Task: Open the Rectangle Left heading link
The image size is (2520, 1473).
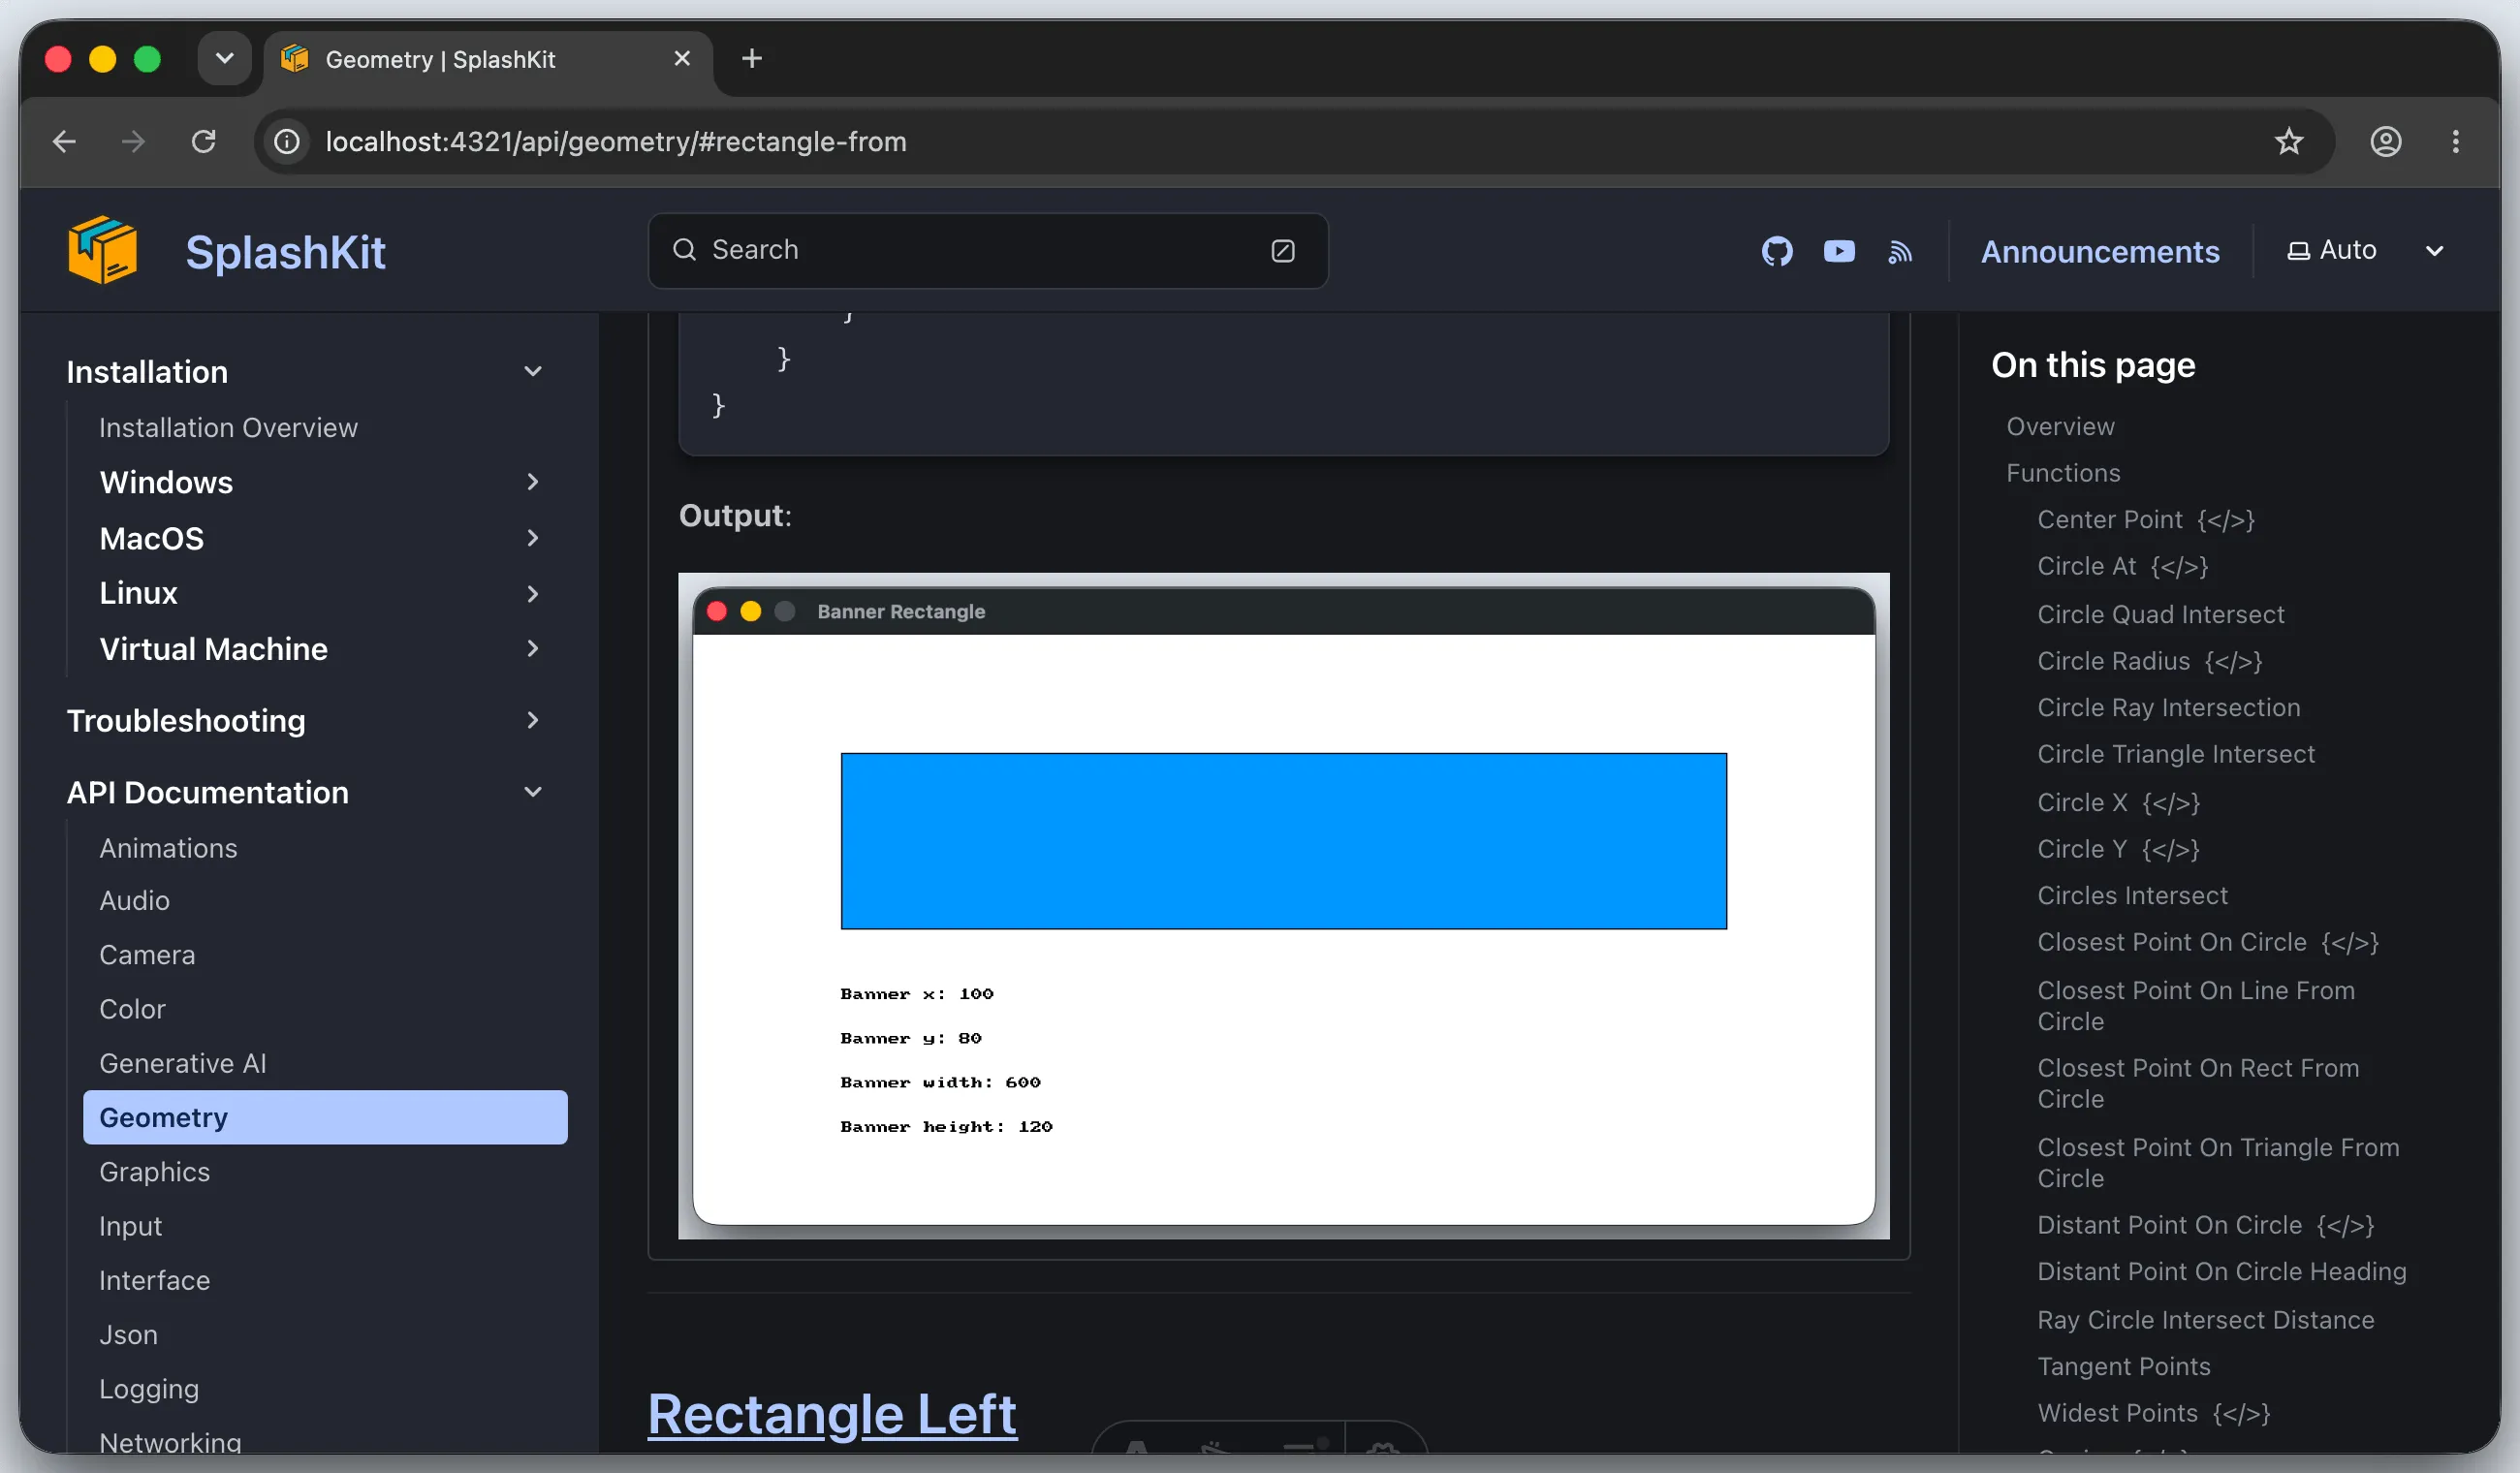Action: (832, 1413)
